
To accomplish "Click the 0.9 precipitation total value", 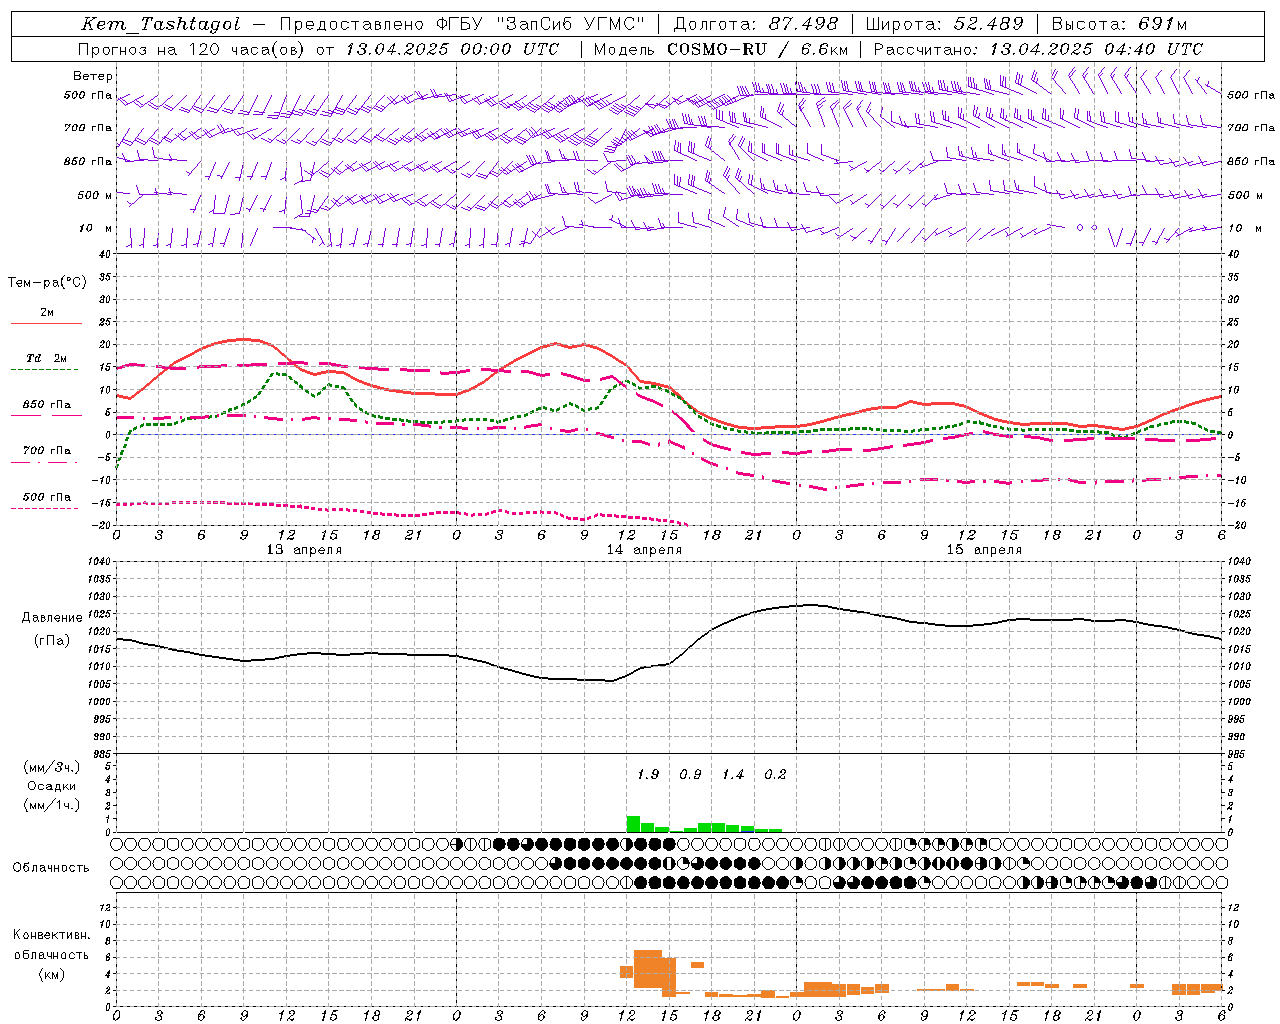I will click(690, 774).
